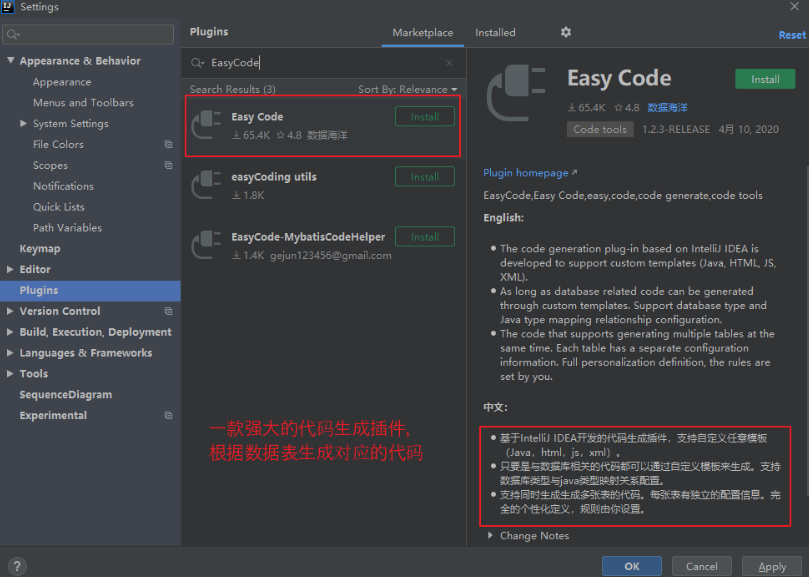
Task: Click the easyCoding utils plugin logo
Action: (206, 185)
